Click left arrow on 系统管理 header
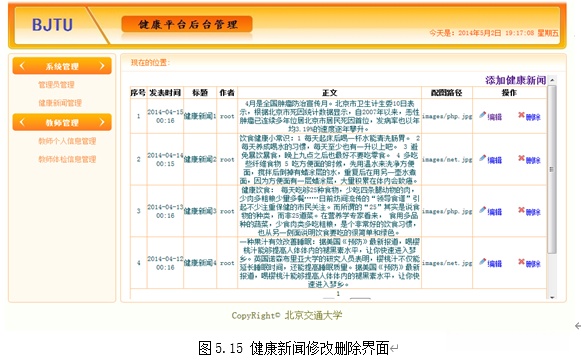The height and width of the screenshot is (360, 581). 21,66
